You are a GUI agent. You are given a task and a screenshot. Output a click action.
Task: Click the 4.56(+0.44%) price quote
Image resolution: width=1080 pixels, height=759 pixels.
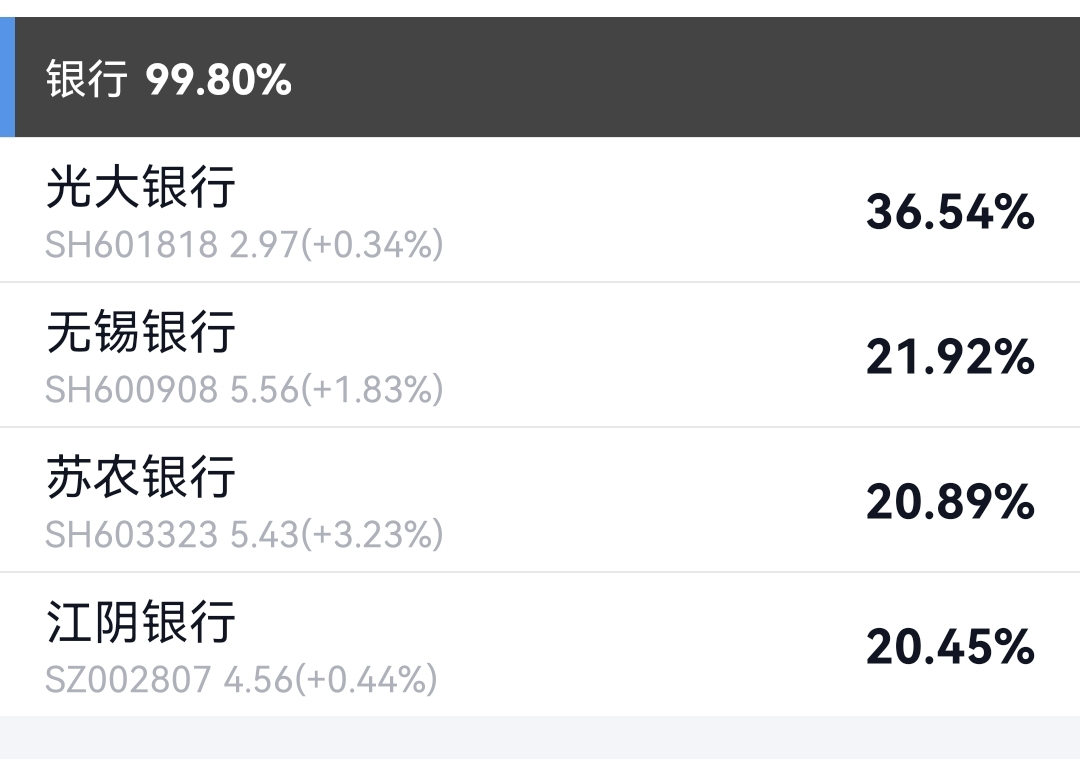click(x=330, y=680)
